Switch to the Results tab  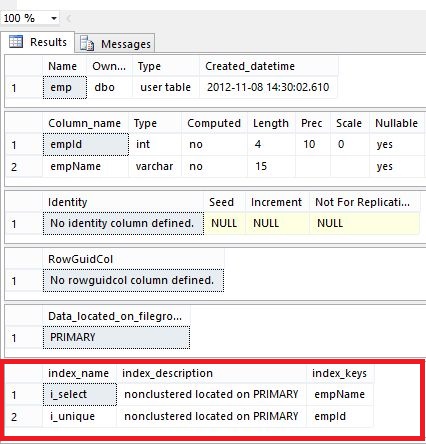pyautogui.click(x=38, y=42)
